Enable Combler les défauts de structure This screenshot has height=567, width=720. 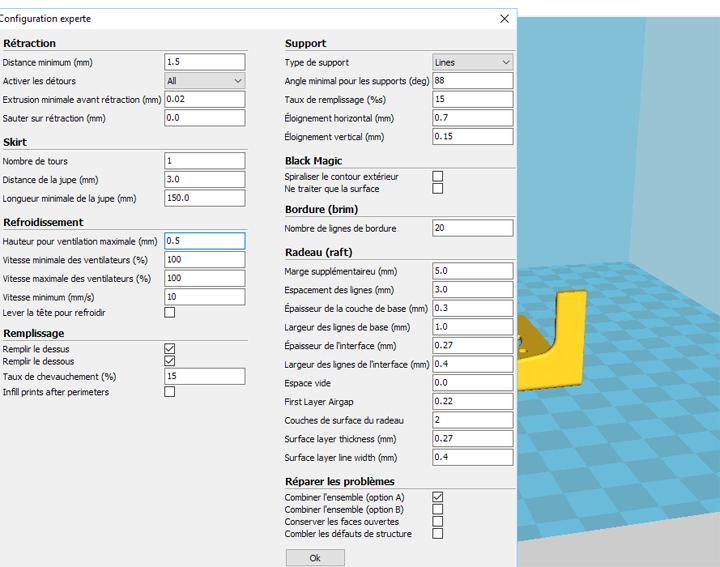click(x=438, y=533)
